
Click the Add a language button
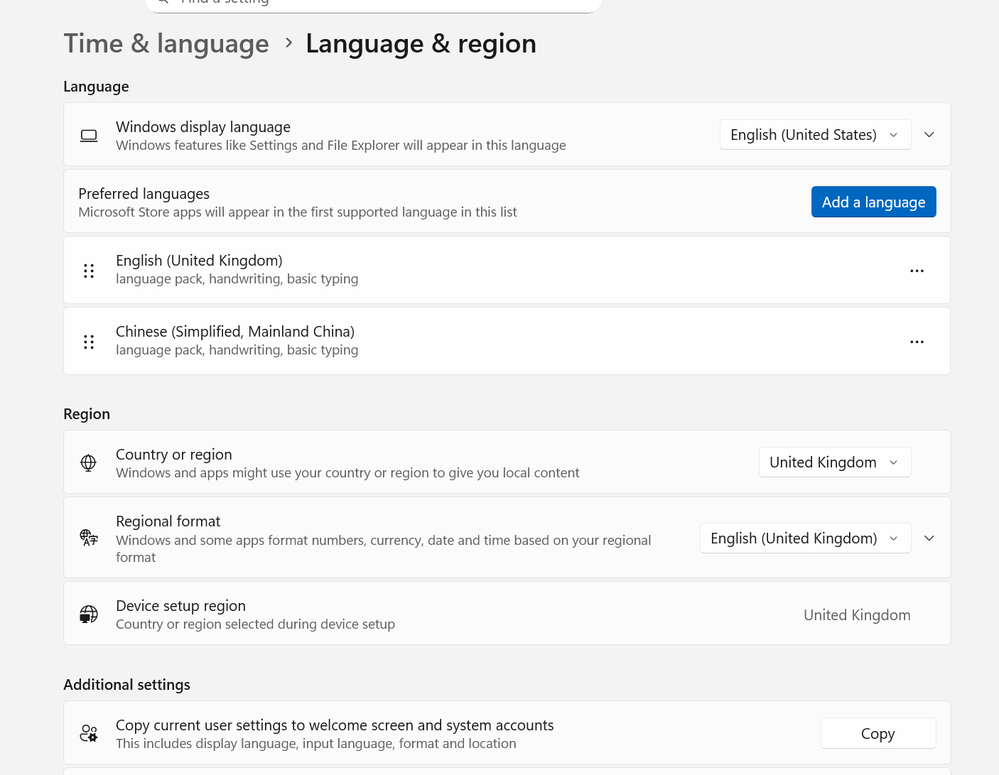click(x=873, y=202)
